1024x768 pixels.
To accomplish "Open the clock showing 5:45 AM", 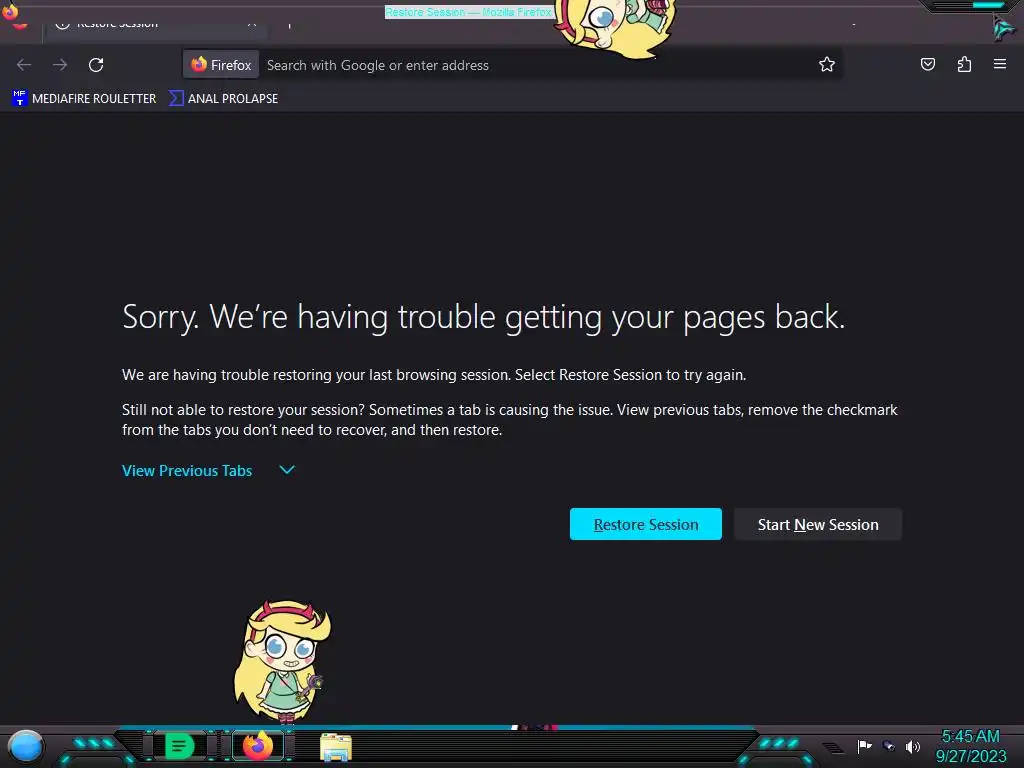I will (970, 746).
